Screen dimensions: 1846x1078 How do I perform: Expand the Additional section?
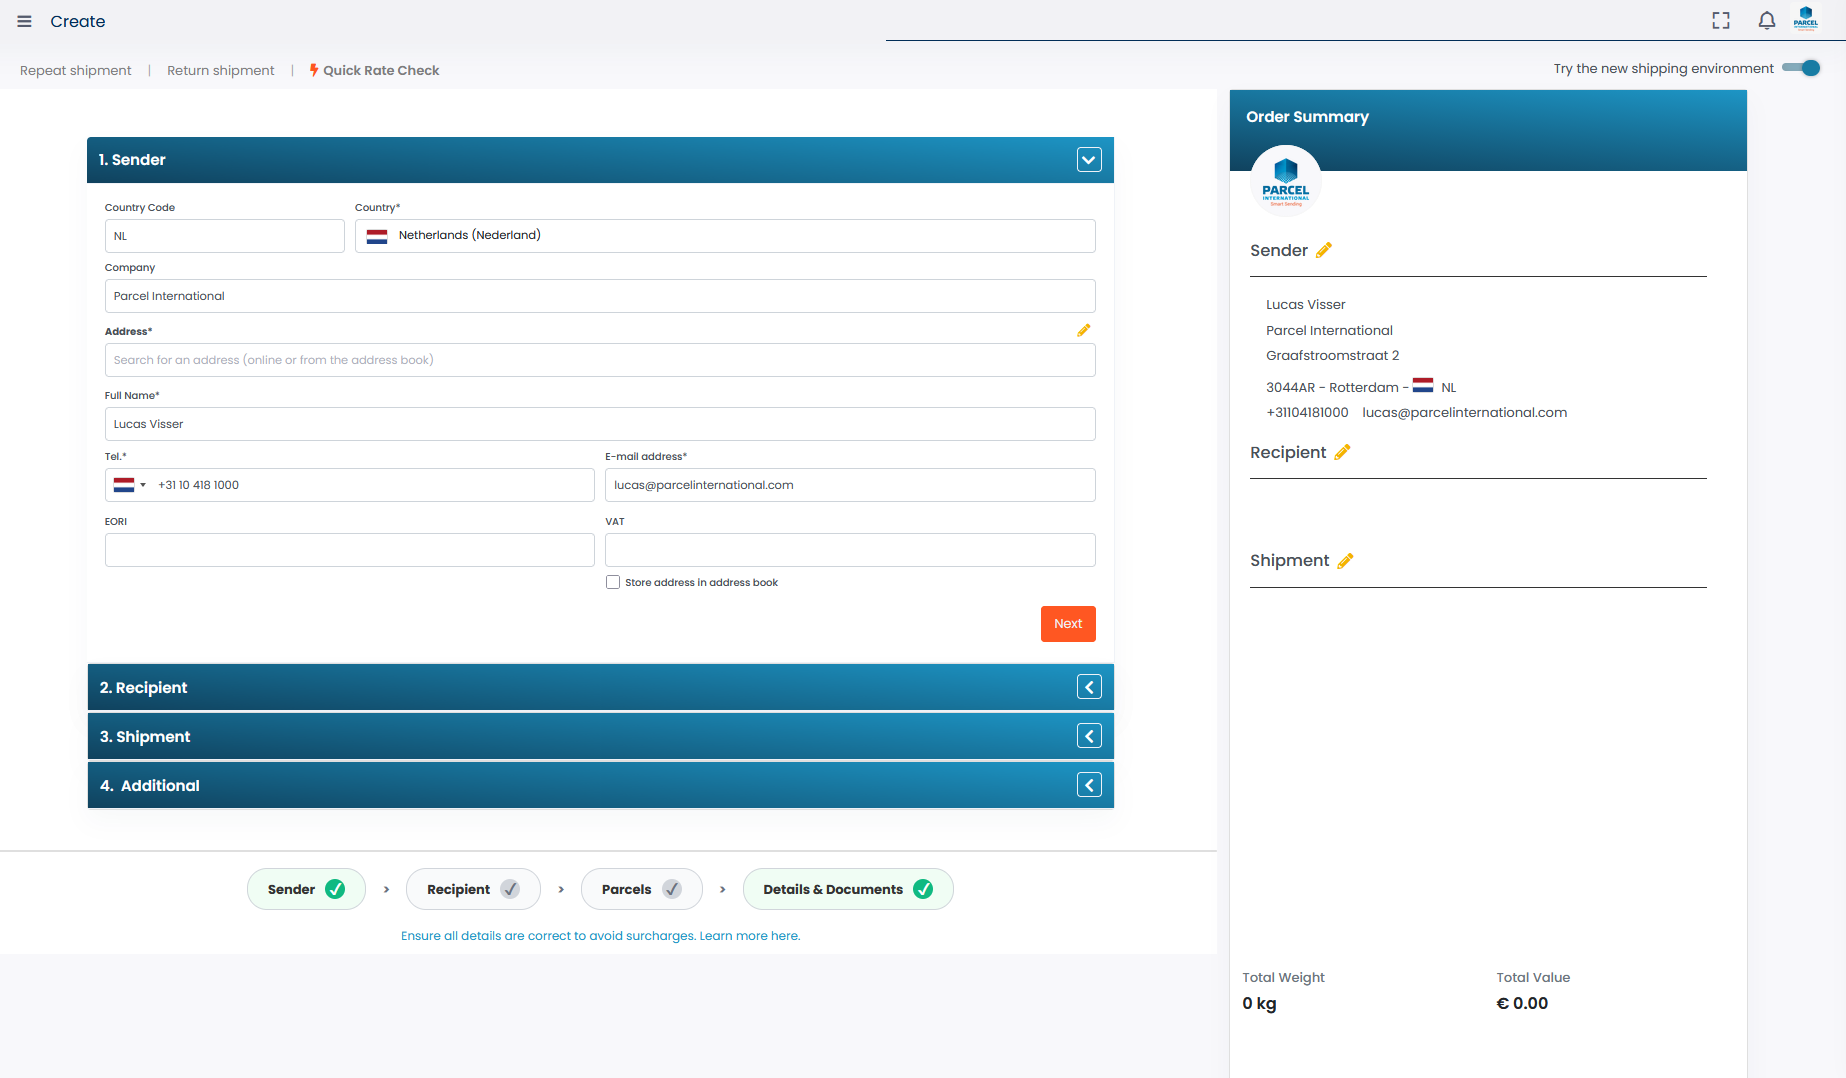(1089, 785)
